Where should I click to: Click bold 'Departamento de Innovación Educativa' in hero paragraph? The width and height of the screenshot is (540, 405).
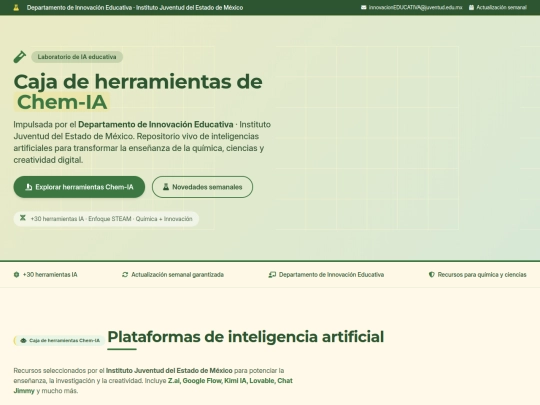point(156,124)
